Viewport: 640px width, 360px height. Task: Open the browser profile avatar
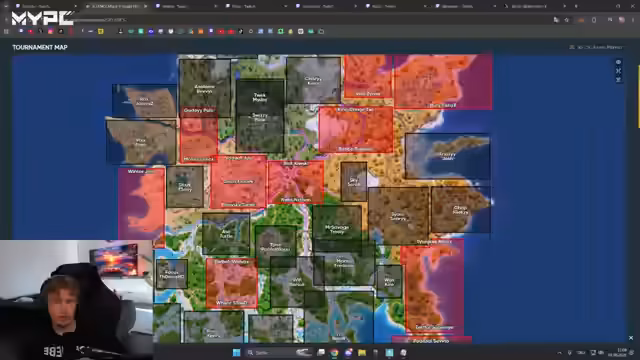click(x=622, y=20)
